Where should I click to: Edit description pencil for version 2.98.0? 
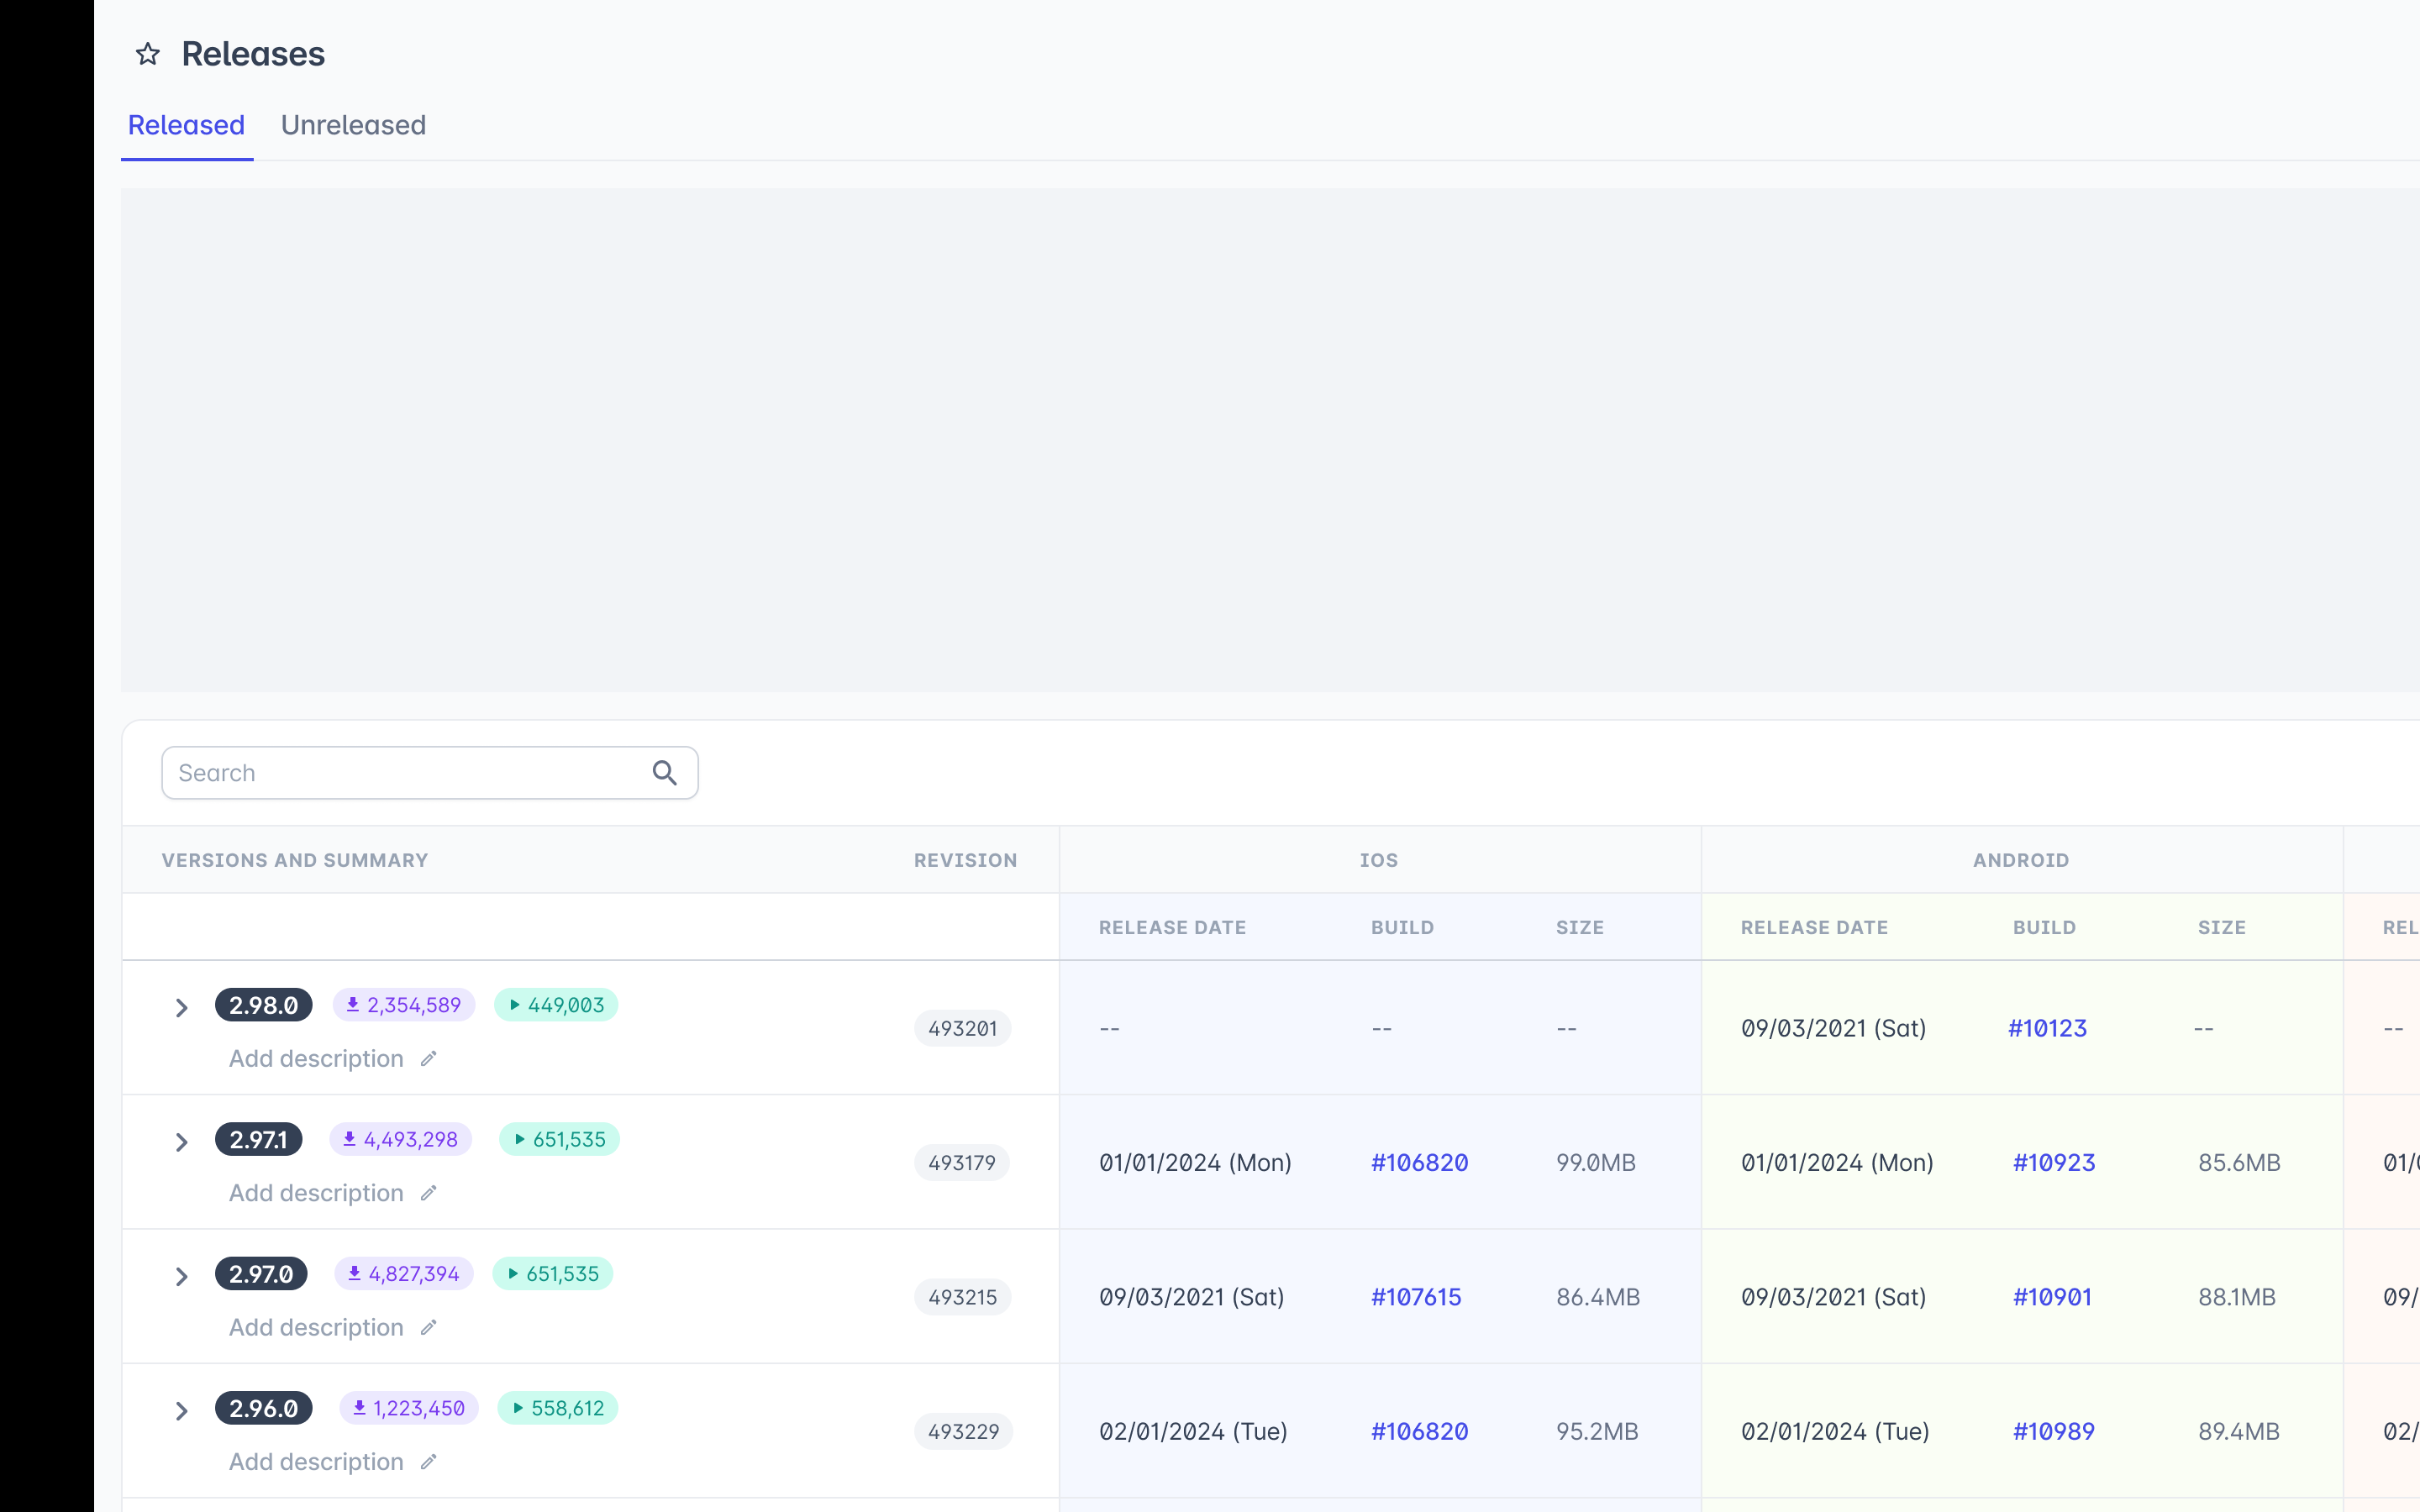click(429, 1059)
